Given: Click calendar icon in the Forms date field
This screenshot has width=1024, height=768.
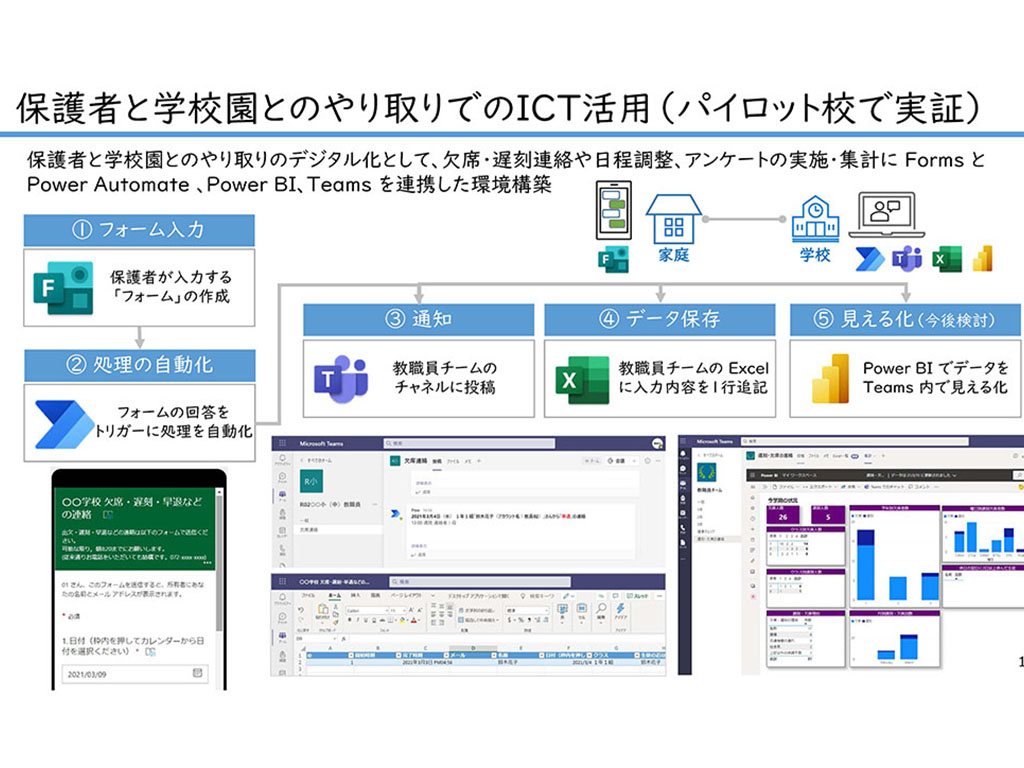Looking at the screenshot, I should click(x=197, y=673).
